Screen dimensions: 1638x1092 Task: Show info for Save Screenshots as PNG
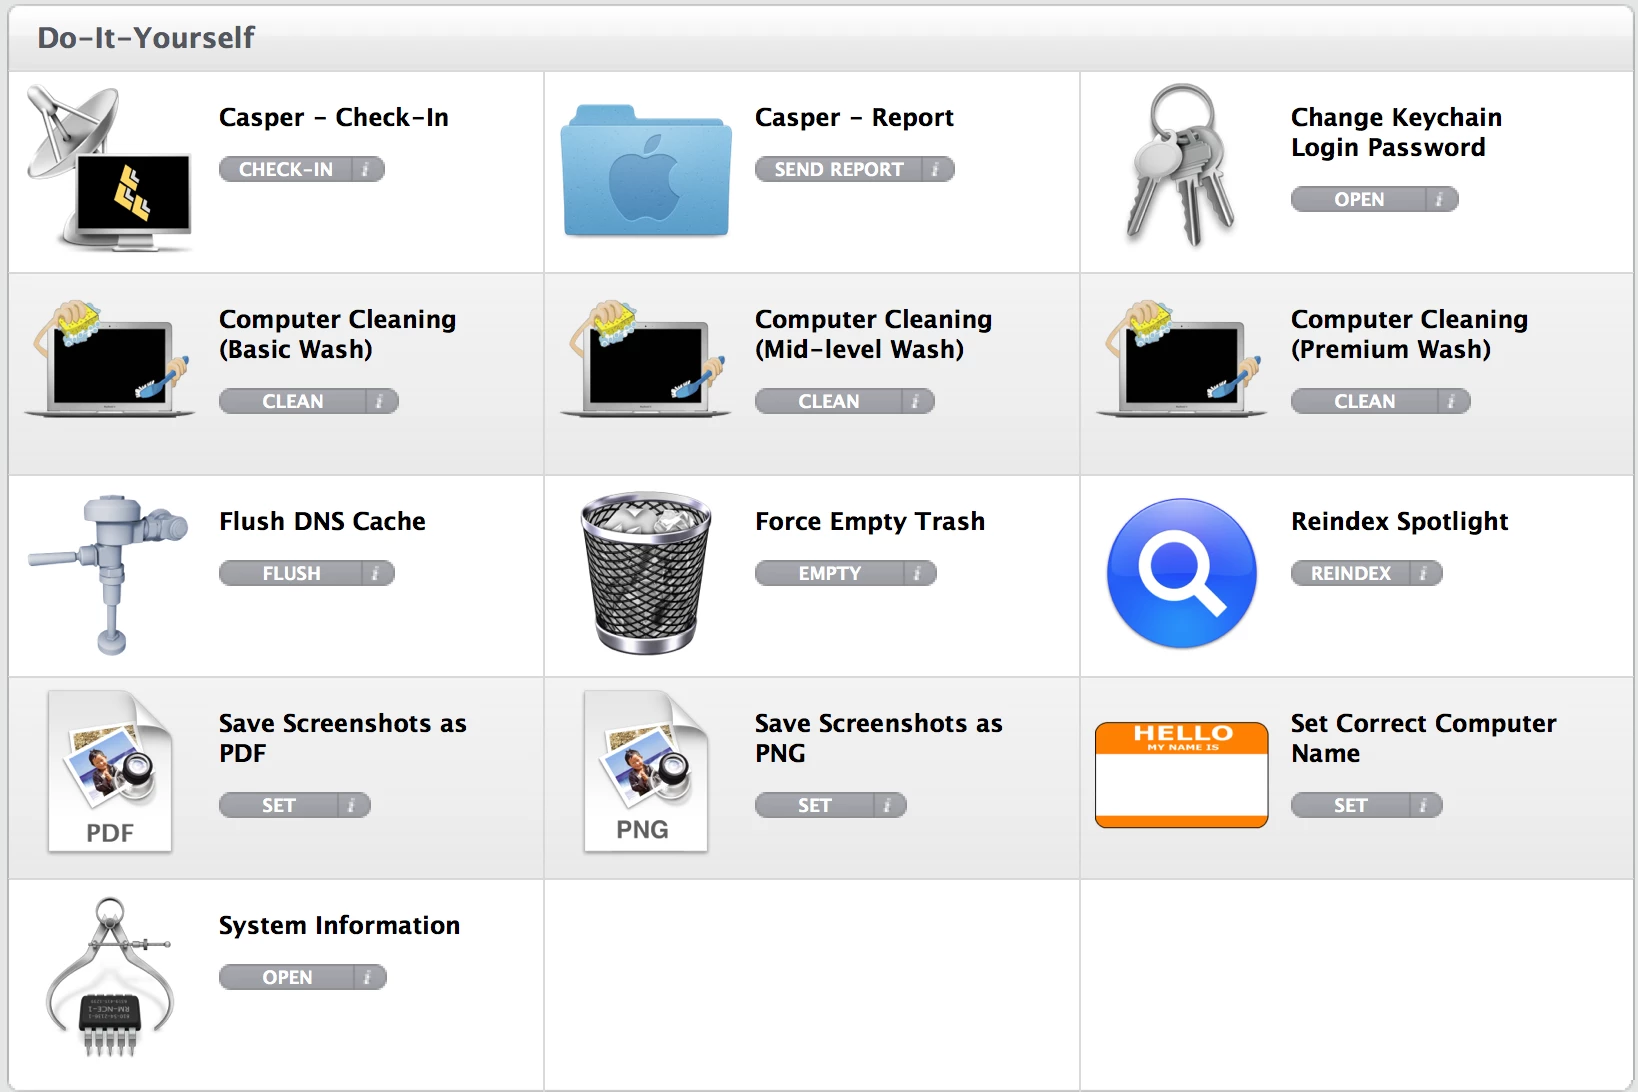888,806
